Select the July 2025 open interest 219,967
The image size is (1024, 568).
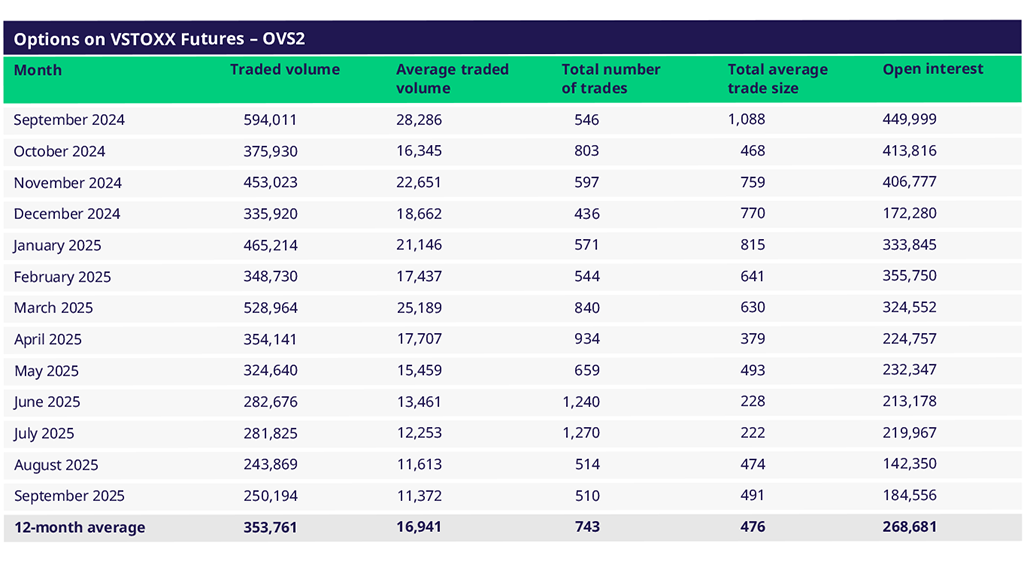click(x=909, y=433)
